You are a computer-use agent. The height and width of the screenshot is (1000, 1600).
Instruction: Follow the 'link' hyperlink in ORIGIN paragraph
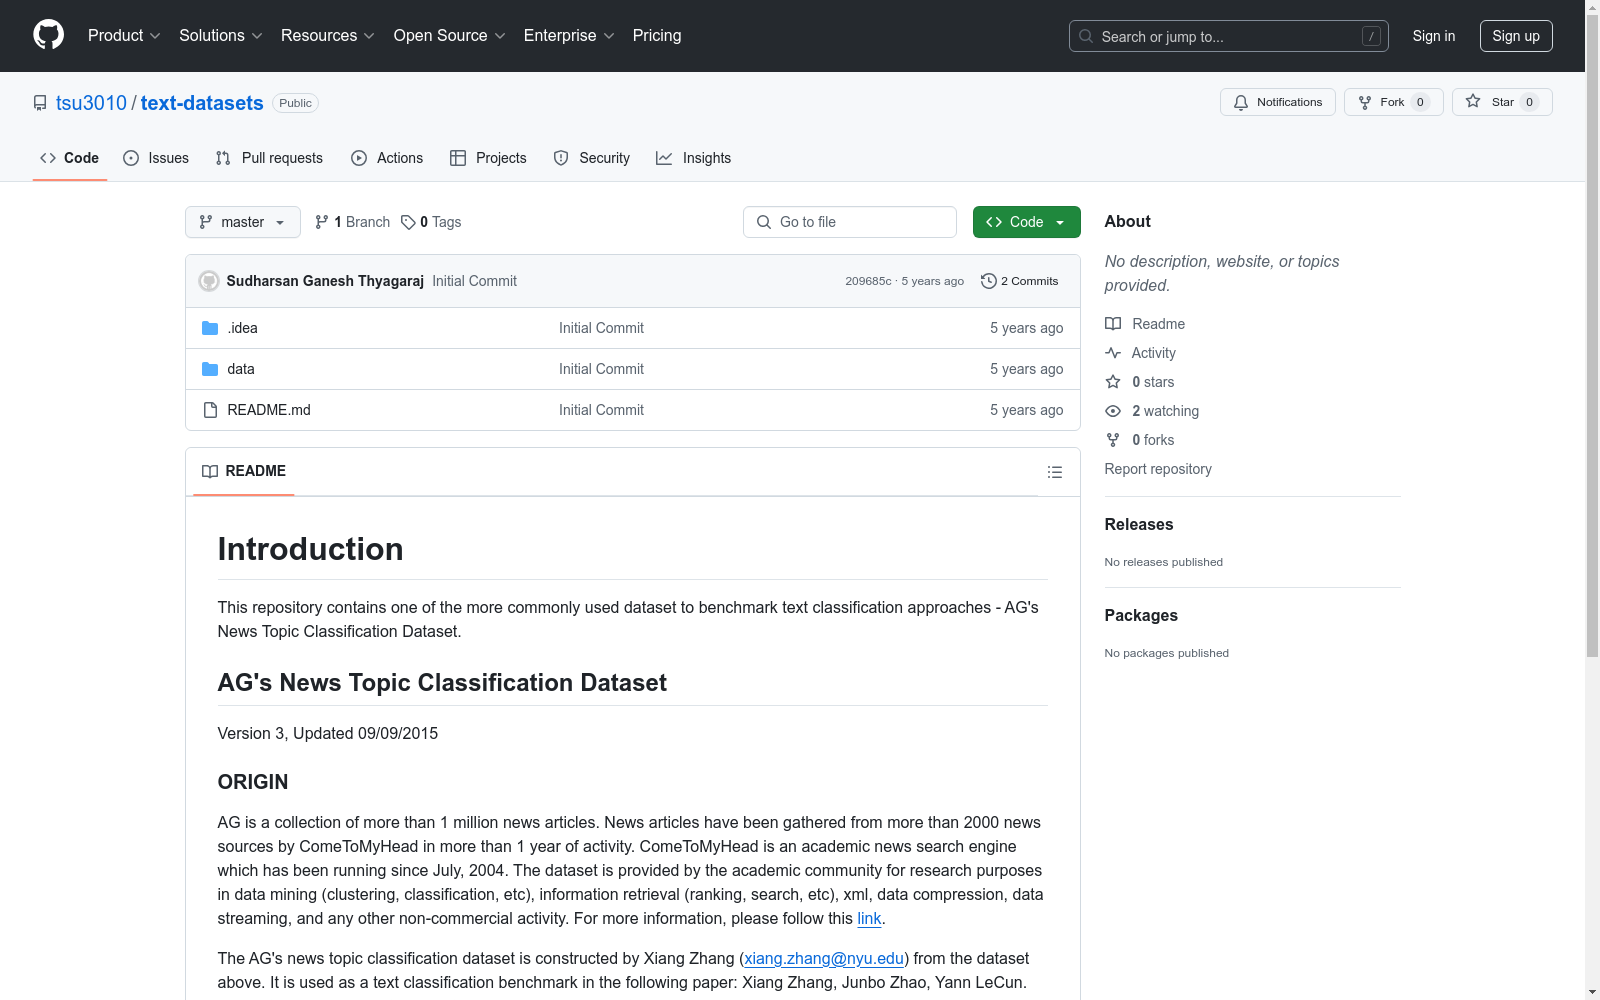coord(869,918)
